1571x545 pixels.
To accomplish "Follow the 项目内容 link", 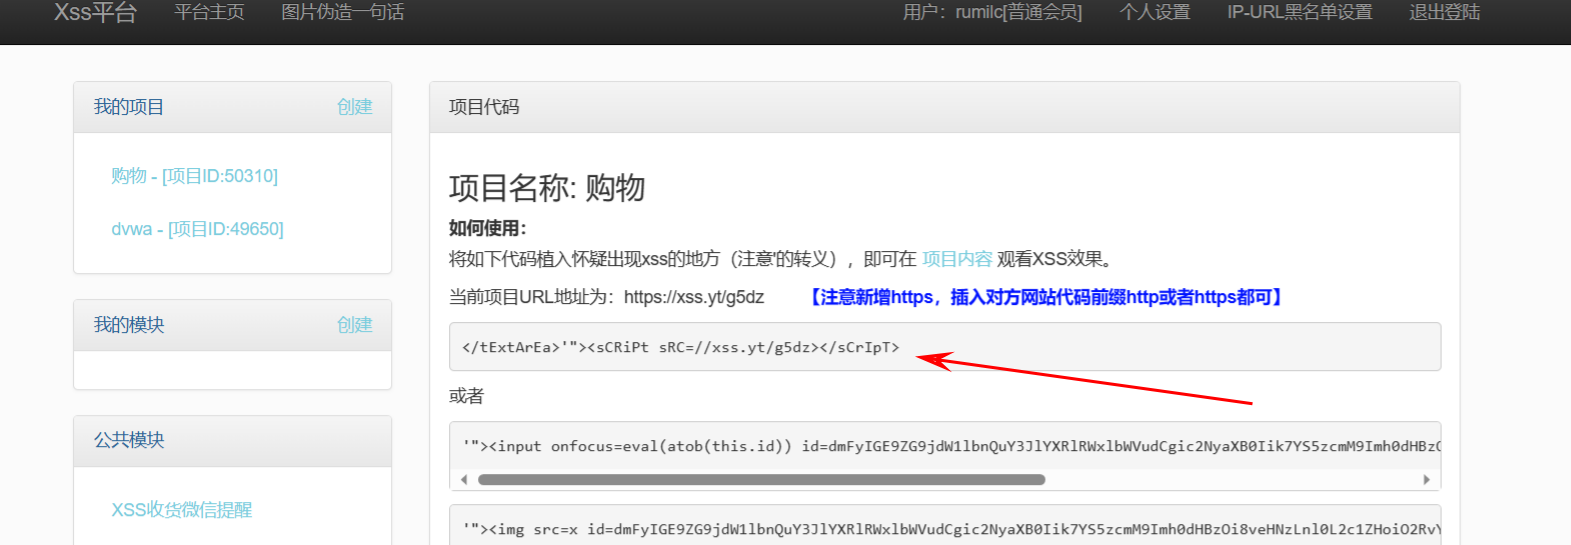I will 957,259.
